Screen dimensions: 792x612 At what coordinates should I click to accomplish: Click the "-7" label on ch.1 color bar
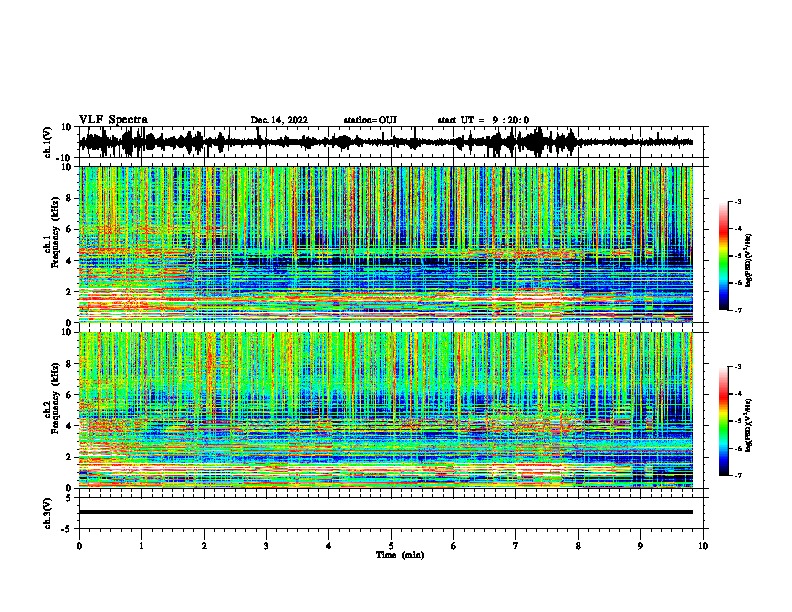coord(738,310)
